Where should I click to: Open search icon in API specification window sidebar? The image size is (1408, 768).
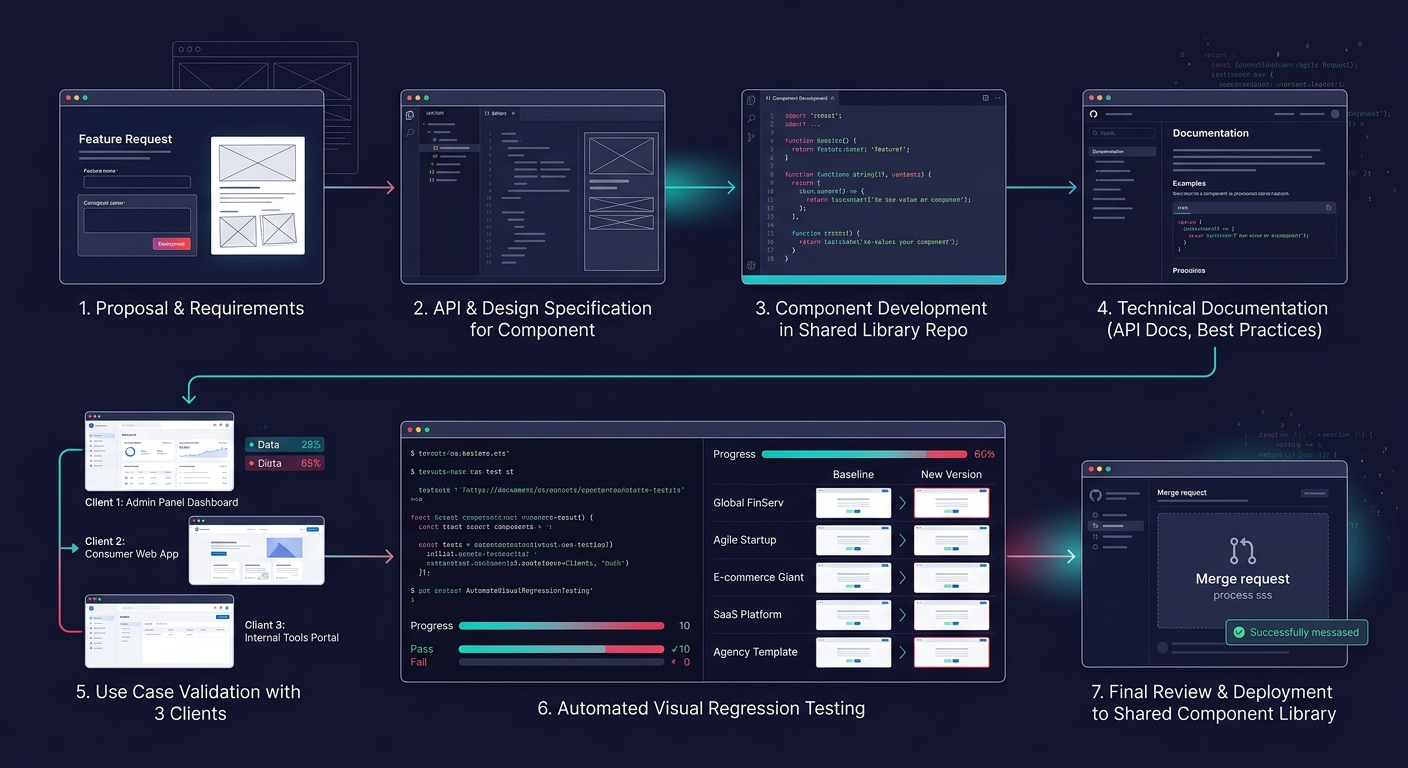point(410,132)
